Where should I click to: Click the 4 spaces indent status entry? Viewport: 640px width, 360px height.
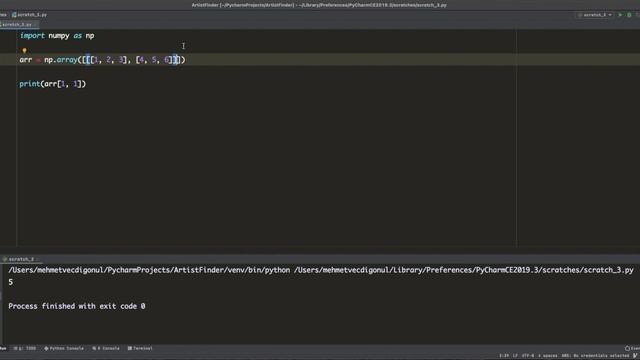click(547, 356)
